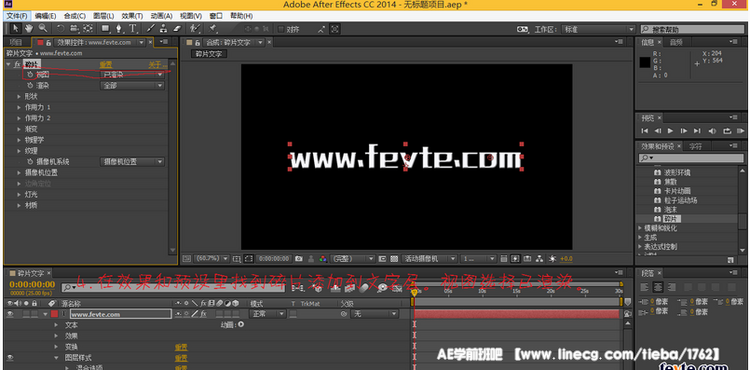Open the viewer magnification dropdown 60.7%
750x370 pixels.
[x=212, y=259]
